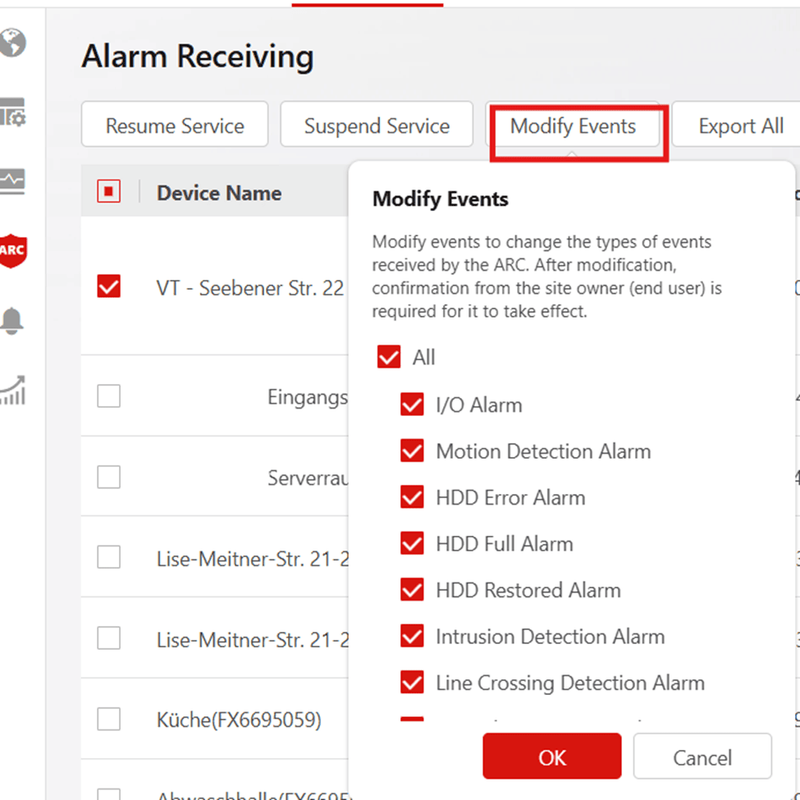Check the Serverrau row checkbox
The width and height of the screenshot is (800, 800).
tap(109, 477)
